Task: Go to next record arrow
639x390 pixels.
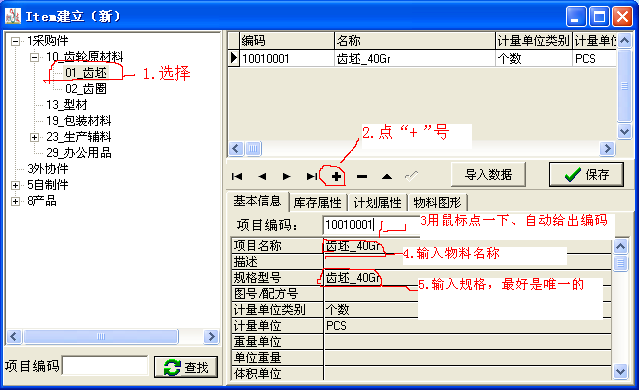Action: click(287, 176)
